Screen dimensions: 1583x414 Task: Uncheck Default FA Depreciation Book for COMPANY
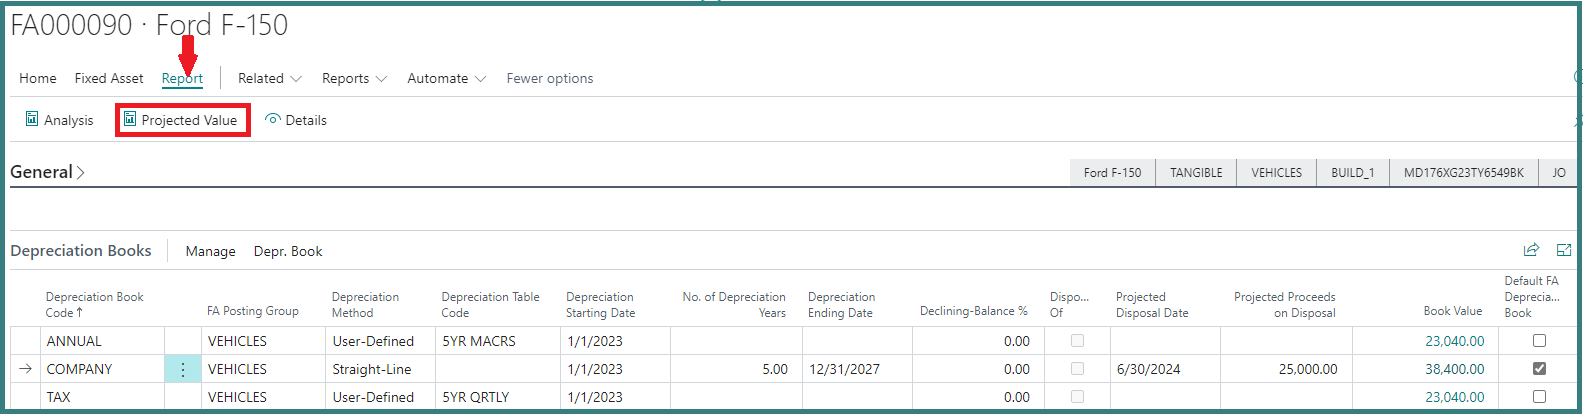pos(1539,369)
